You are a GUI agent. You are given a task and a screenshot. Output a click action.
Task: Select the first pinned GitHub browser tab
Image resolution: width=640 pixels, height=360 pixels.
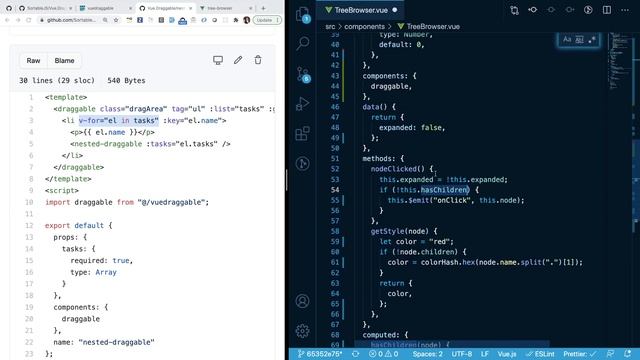click(9, 8)
